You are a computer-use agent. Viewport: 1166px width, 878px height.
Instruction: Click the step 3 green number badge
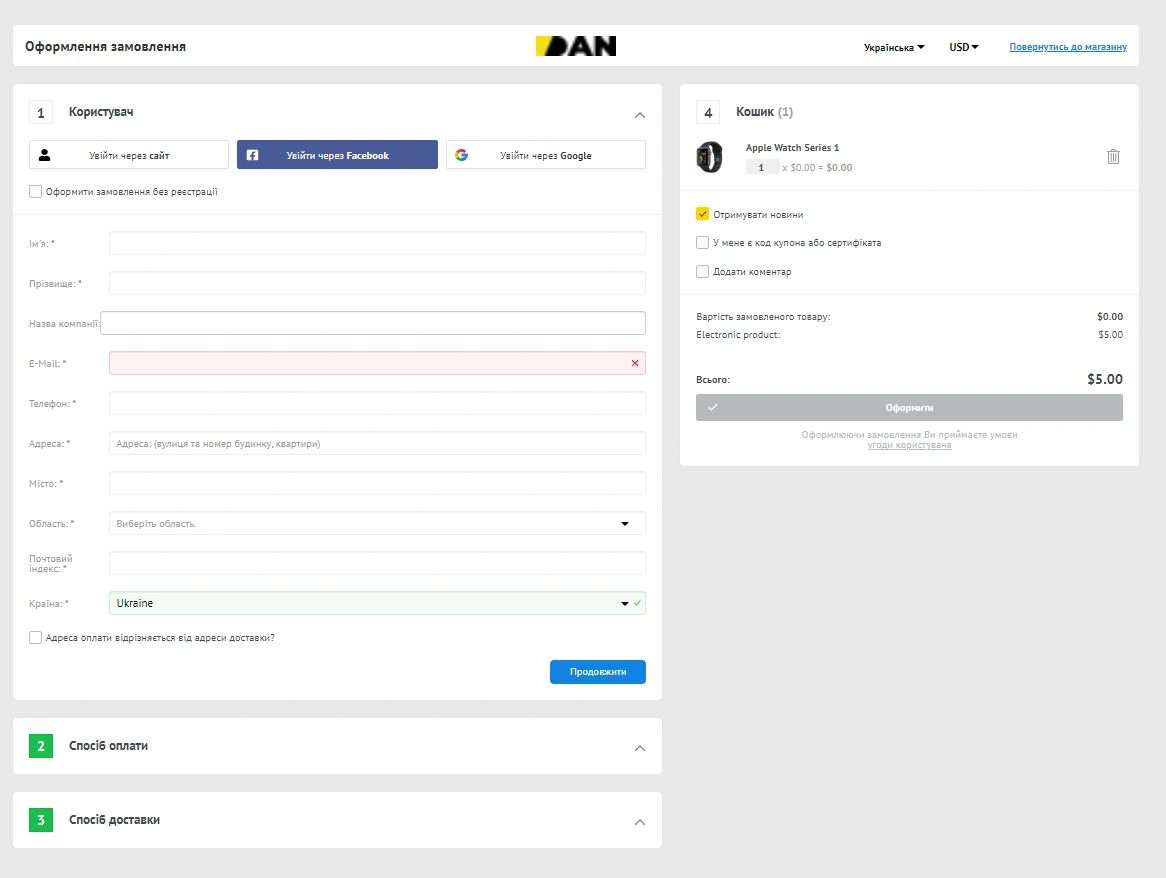(41, 820)
